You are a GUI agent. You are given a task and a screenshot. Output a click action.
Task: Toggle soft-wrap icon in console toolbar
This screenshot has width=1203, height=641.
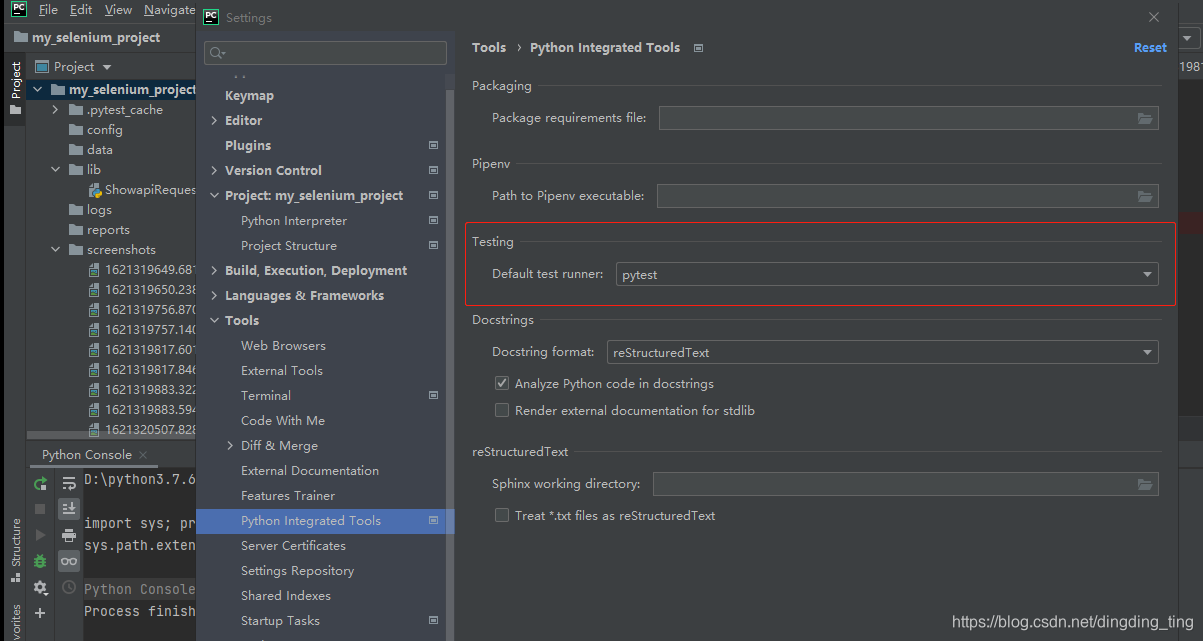pos(69,483)
